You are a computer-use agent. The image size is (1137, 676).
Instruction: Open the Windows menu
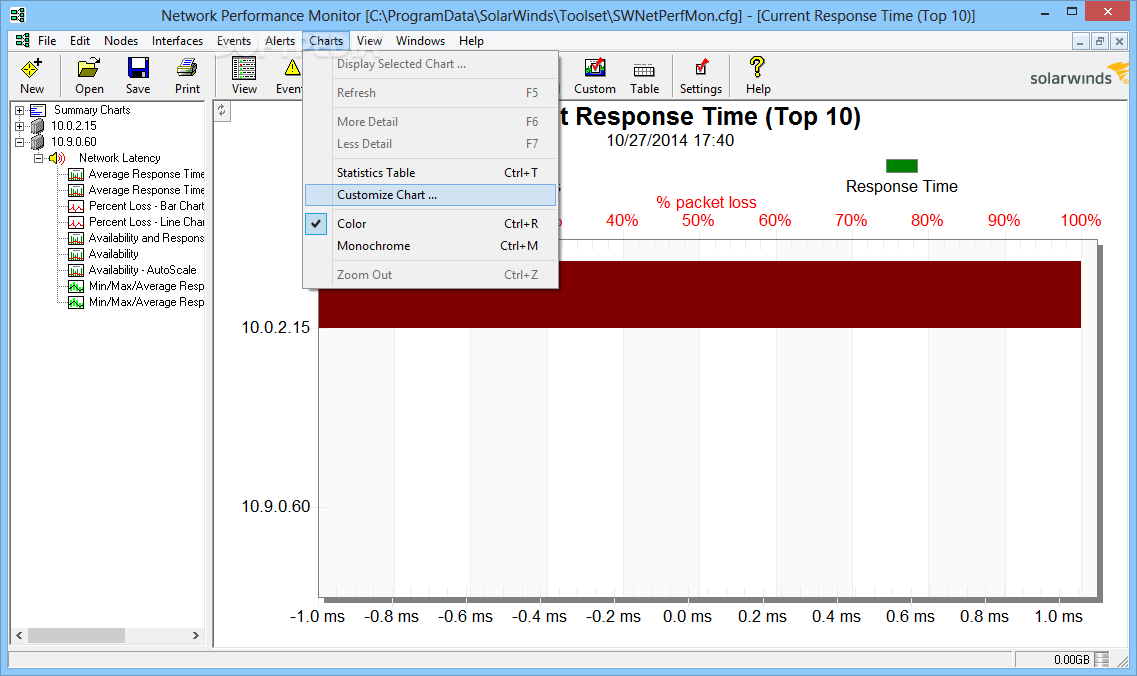click(421, 41)
